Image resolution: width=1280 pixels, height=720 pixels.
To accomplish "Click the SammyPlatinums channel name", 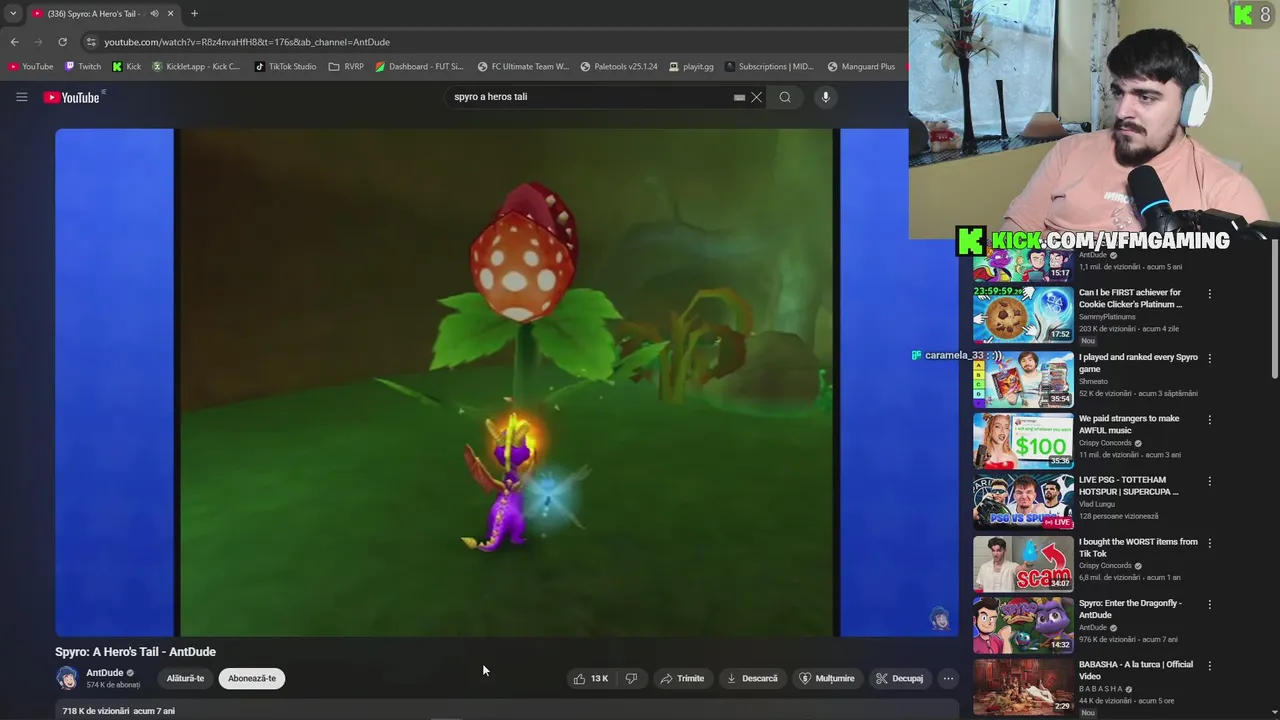I will [1107, 317].
